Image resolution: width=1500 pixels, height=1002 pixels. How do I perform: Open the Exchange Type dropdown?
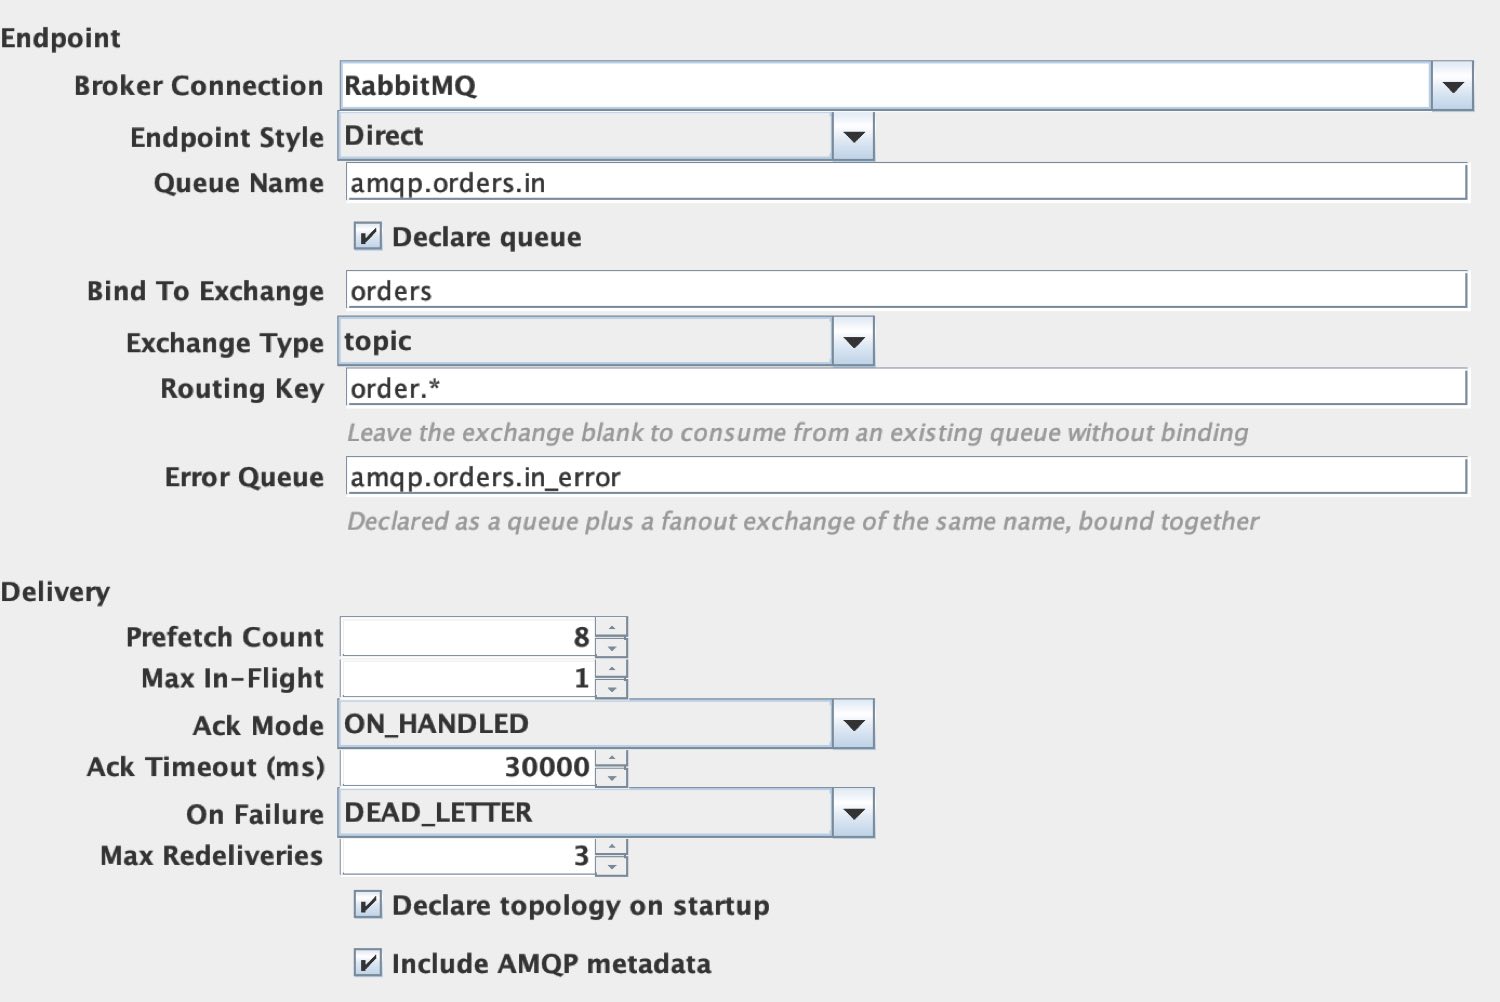pos(853,342)
